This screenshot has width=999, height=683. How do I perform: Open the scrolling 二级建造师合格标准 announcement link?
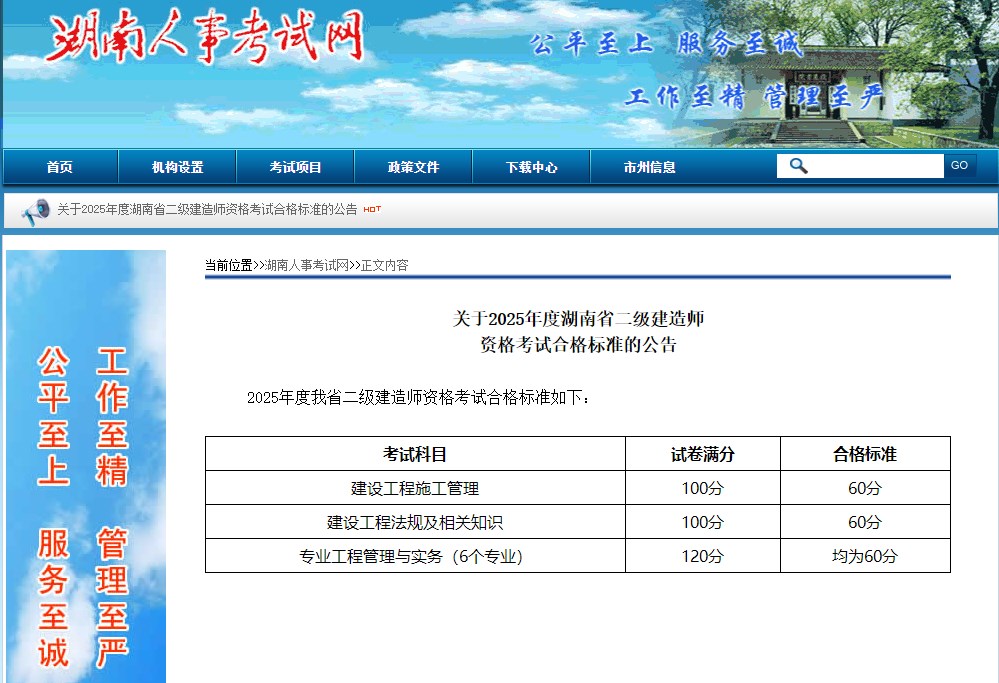point(207,210)
